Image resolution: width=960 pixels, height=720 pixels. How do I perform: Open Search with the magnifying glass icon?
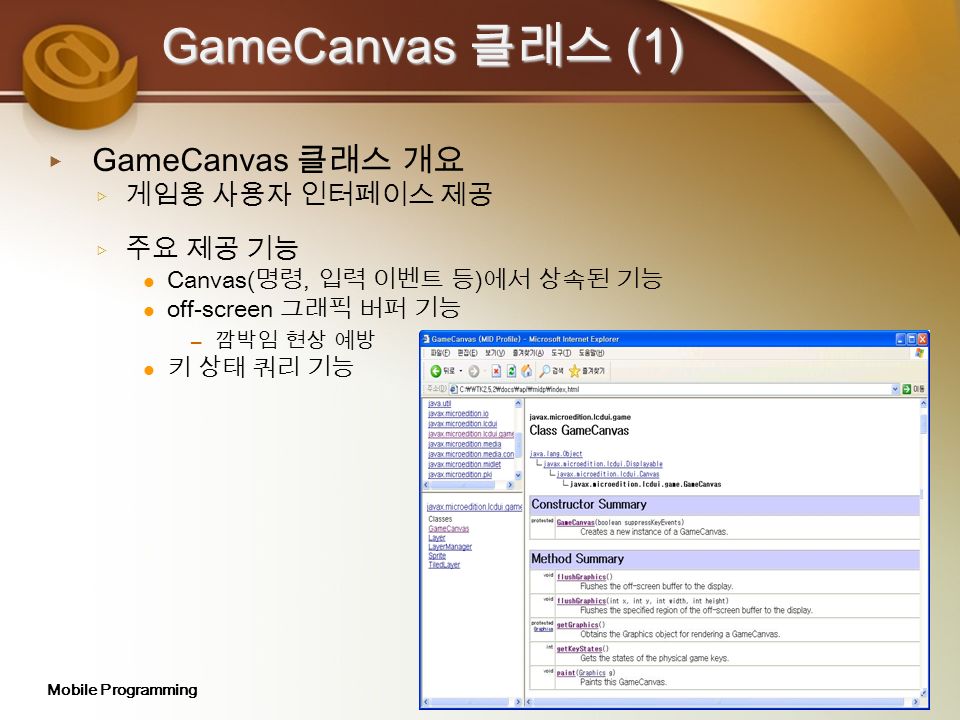click(544, 371)
